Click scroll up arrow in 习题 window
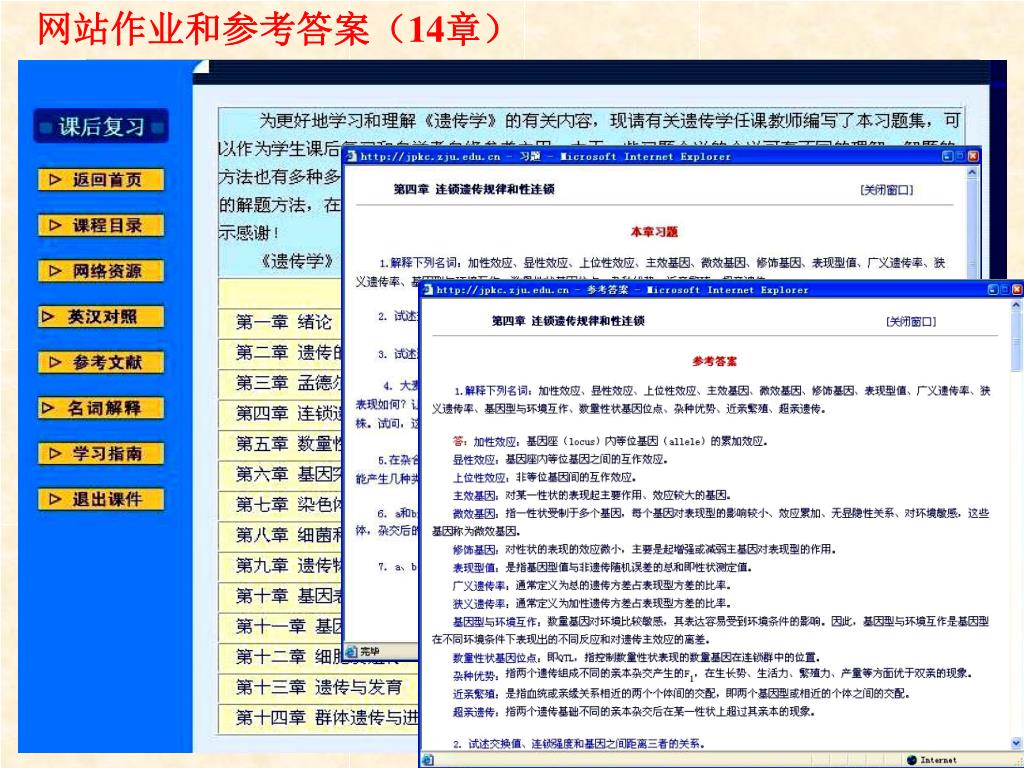 point(972,173)
